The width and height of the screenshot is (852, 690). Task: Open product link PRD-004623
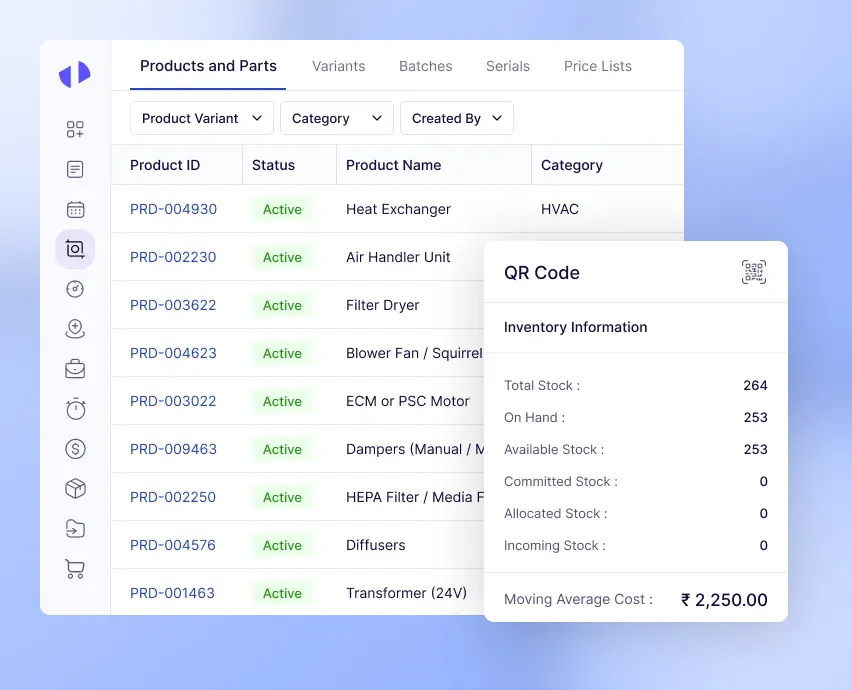pyautogui.click(x=173, y=353)
